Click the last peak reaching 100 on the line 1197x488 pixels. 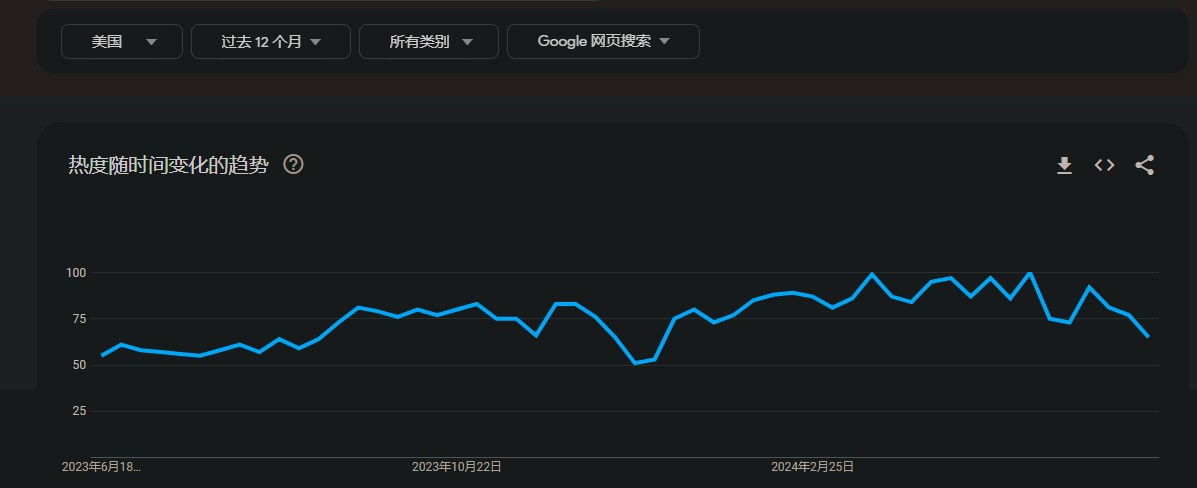coord(1029,273)
